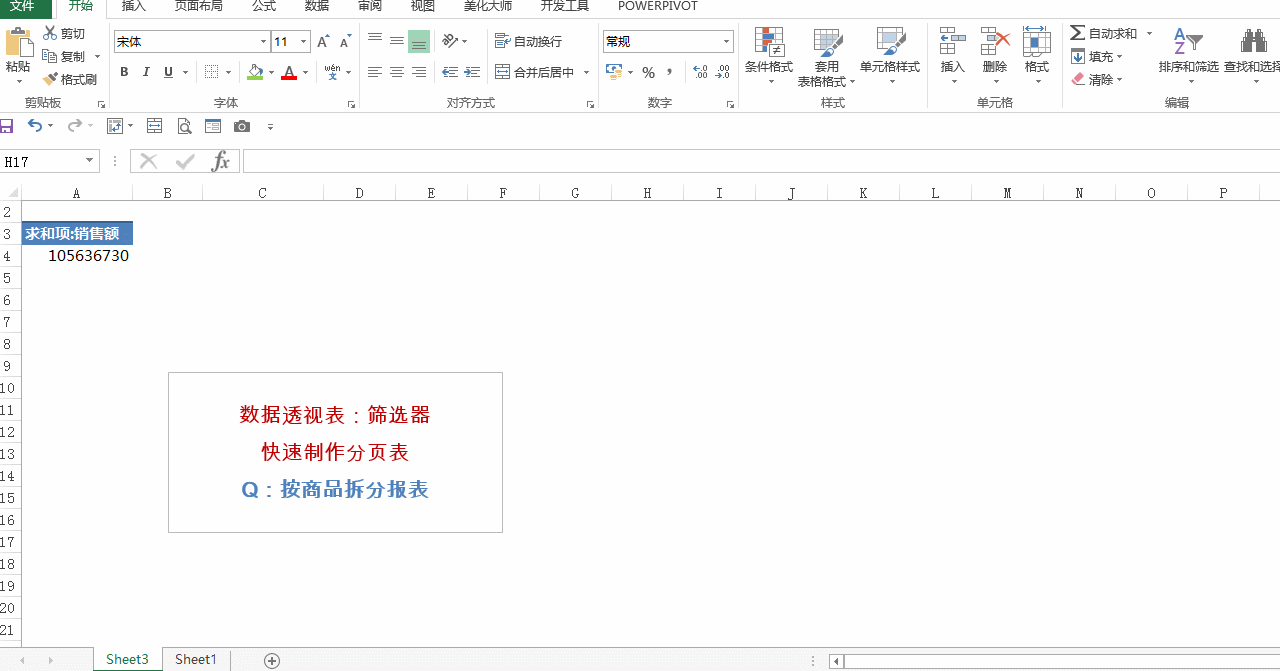Toggle Italic formatting

click(146, 72)
